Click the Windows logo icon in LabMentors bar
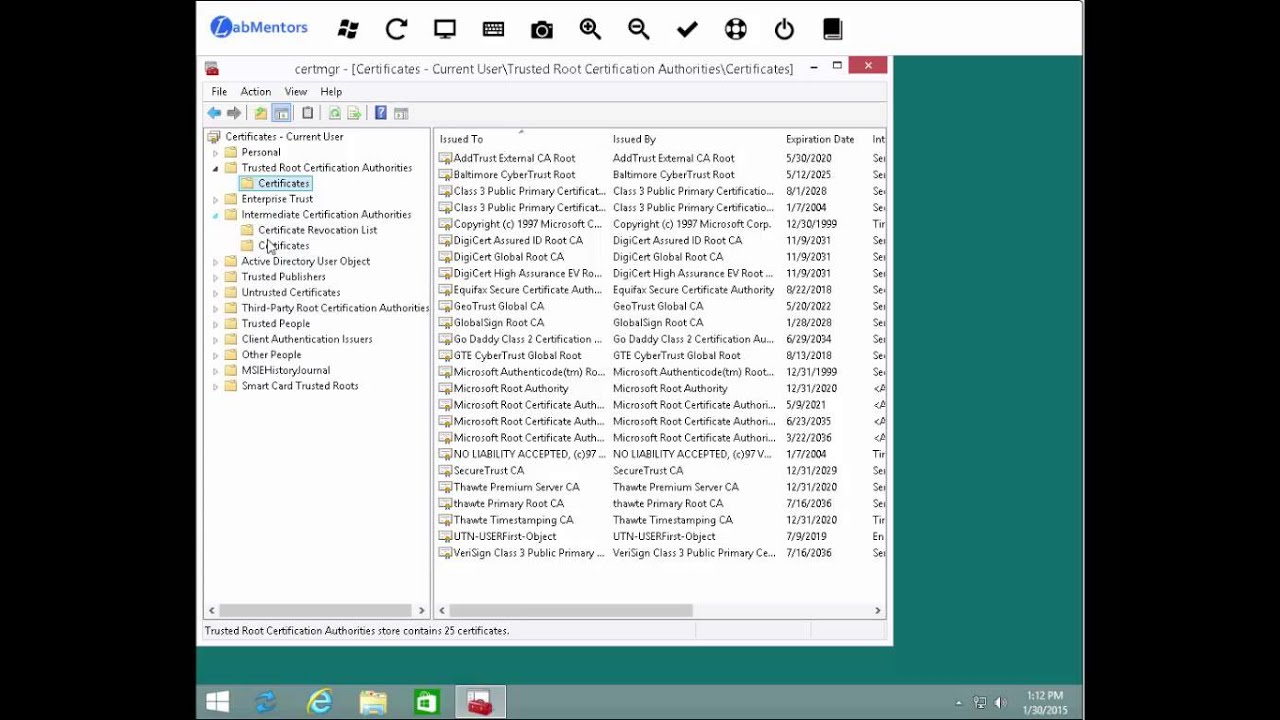 (x=348, y=29)
